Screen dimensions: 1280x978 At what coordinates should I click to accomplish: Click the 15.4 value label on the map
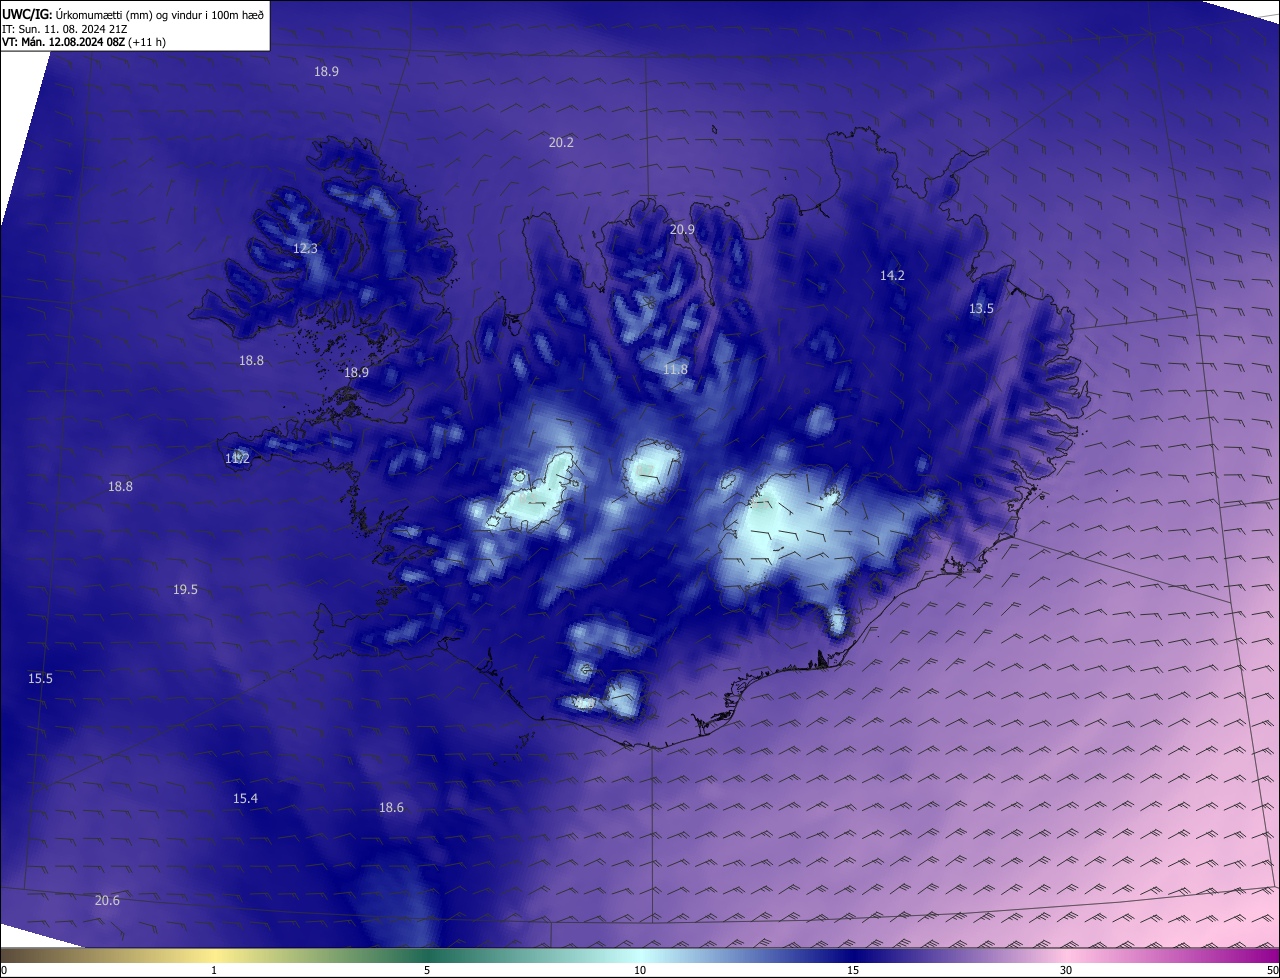coord(245,799)
